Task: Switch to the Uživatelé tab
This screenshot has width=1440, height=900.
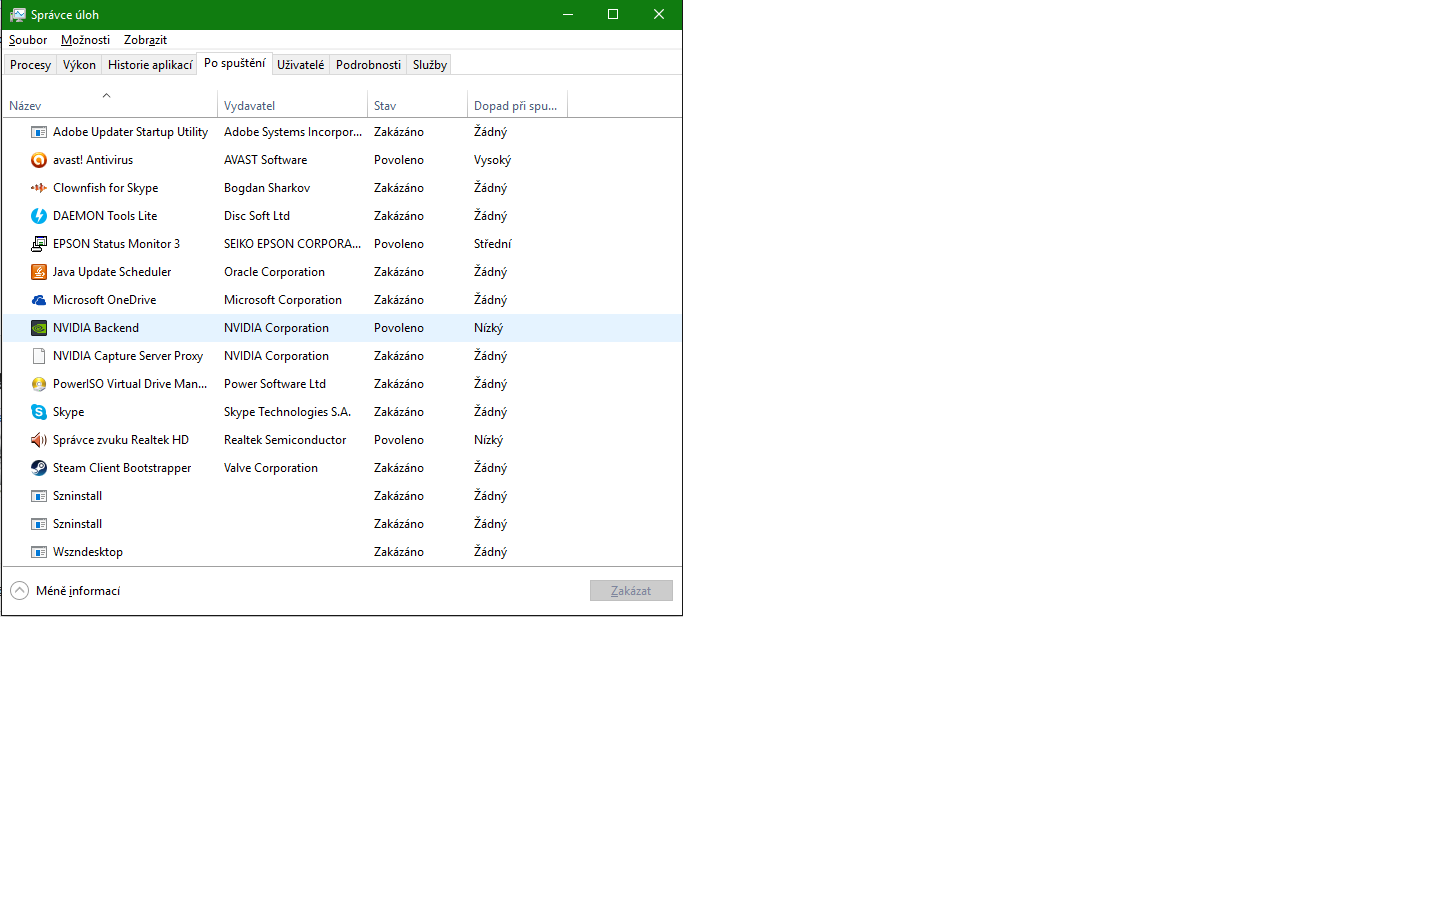Action: tap(300, 65)
